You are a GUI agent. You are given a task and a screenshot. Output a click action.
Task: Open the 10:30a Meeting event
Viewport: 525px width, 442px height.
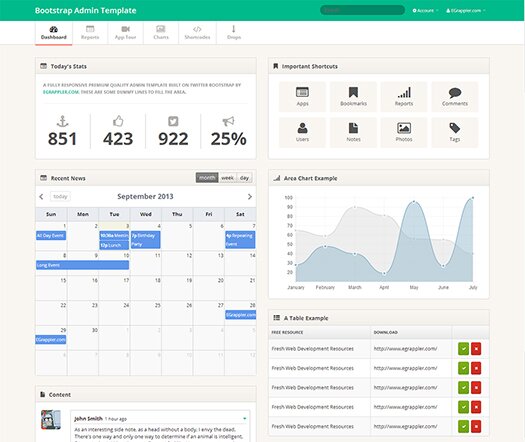pos(114,235)
